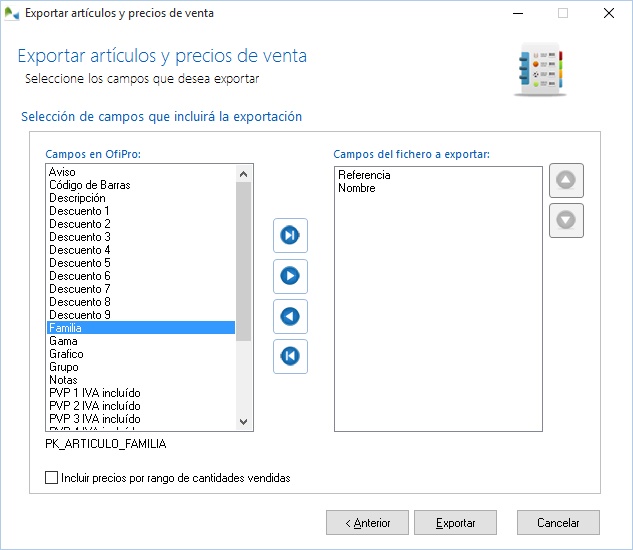Move selected export field up
633x550 pixels.
566,180
